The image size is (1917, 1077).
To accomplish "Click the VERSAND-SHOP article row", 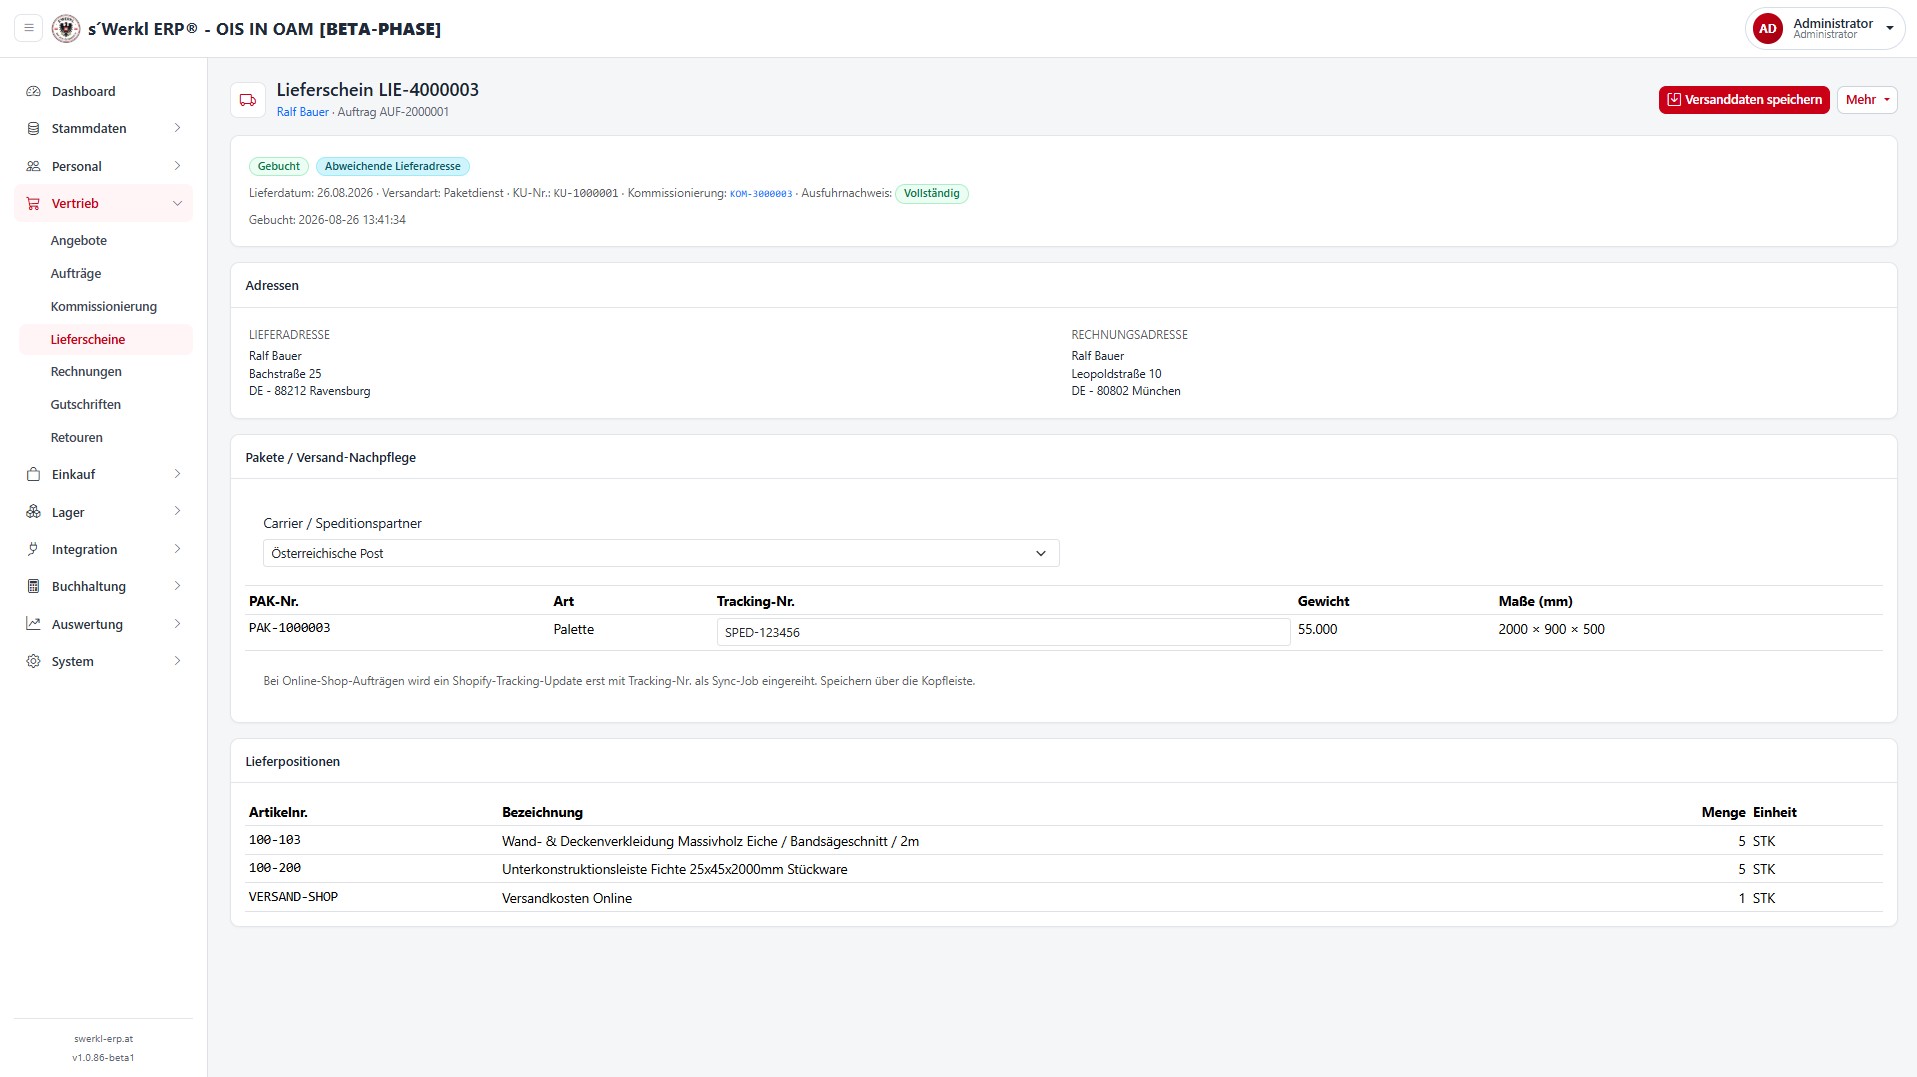I will [x=1063, y=898].
